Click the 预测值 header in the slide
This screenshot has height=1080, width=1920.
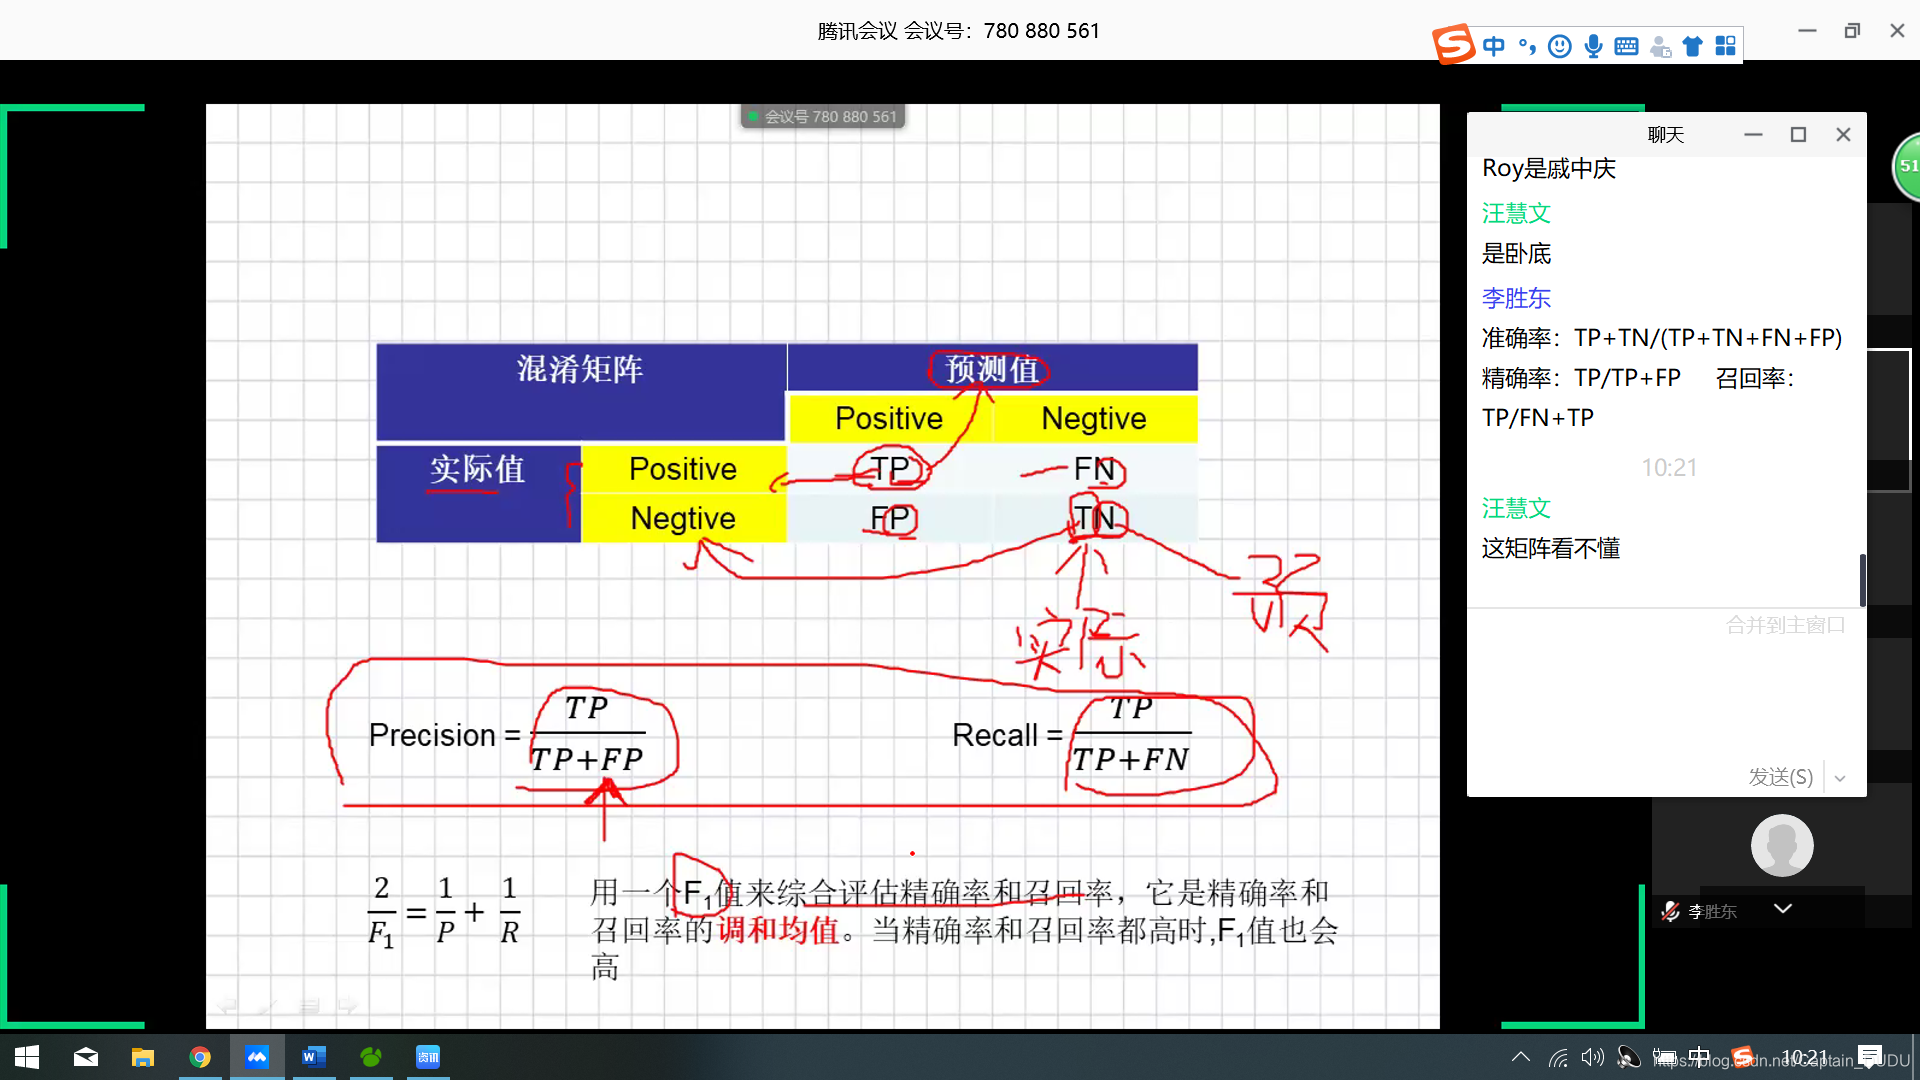tap(992, 369)
